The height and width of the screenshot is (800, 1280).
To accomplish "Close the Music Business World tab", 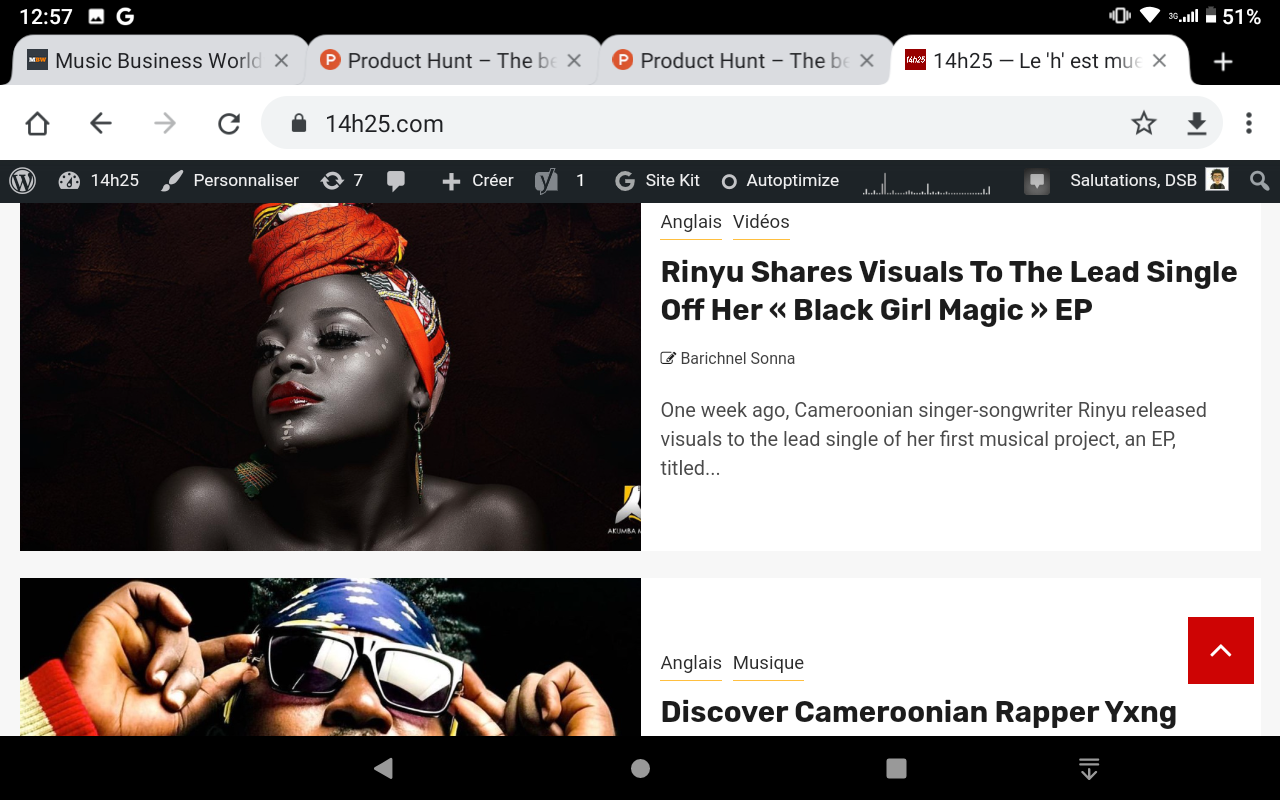I will point(282,61).
